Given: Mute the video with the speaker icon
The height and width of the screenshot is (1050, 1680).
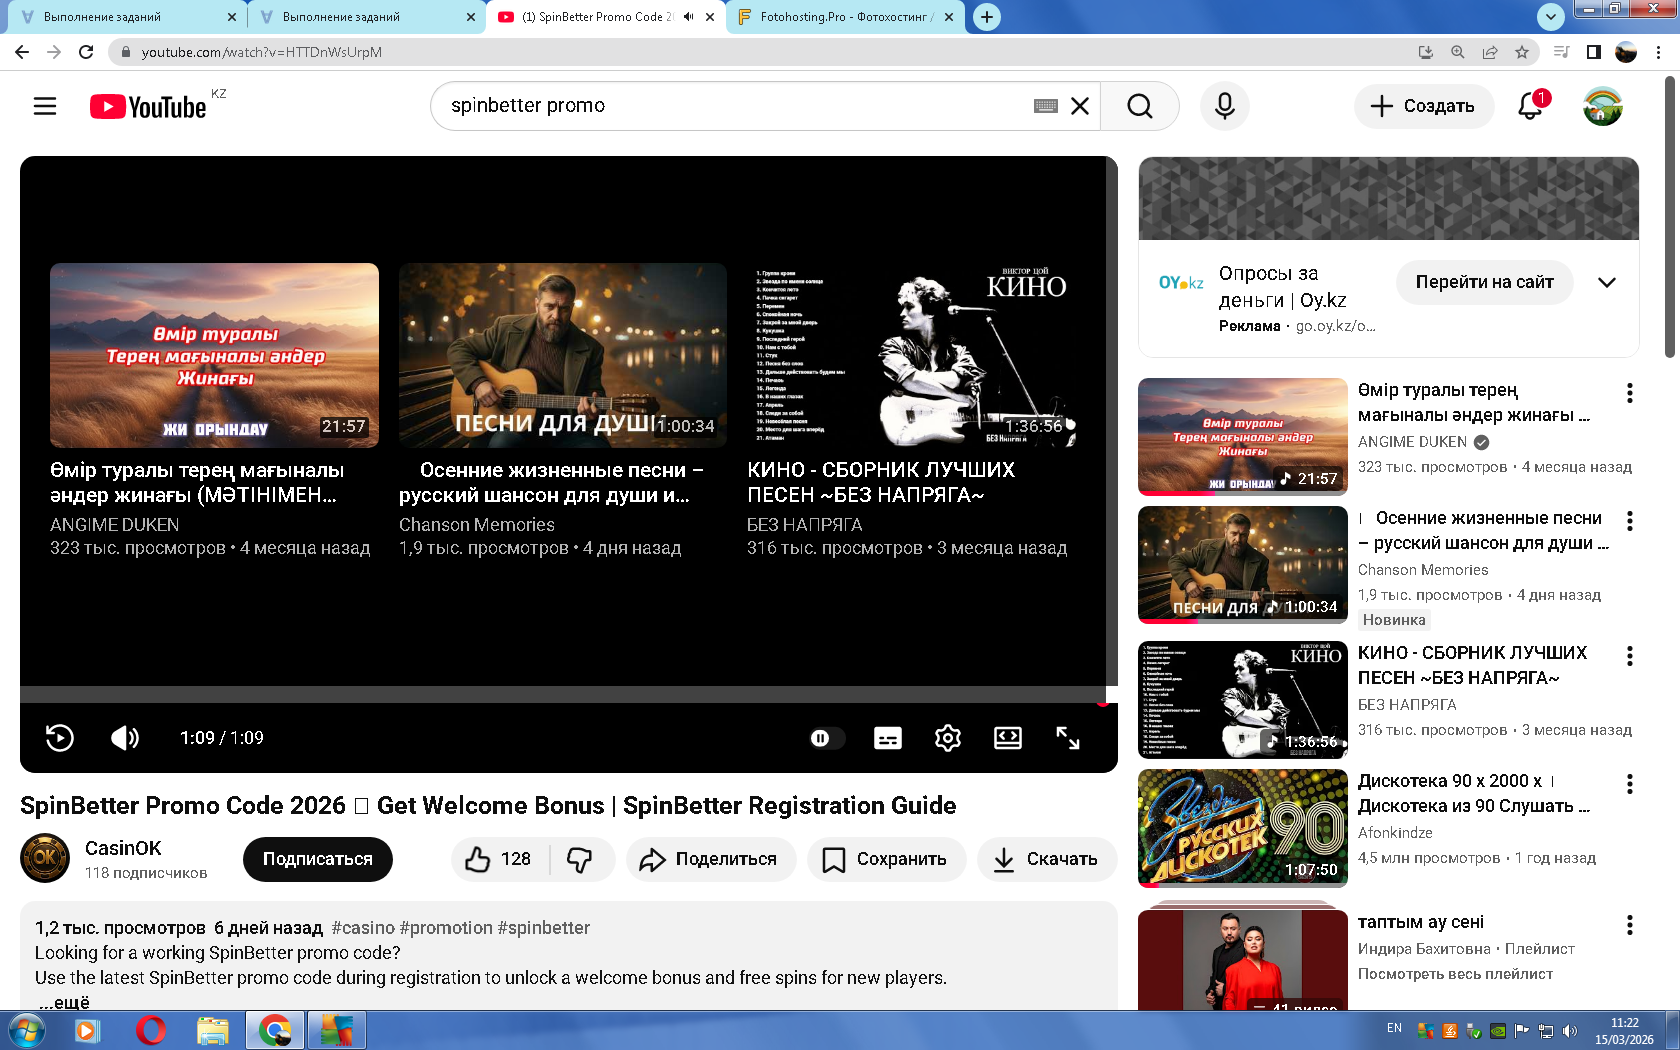Looking at the screenshot, I should pyautogui.click(x=125, y=738).
